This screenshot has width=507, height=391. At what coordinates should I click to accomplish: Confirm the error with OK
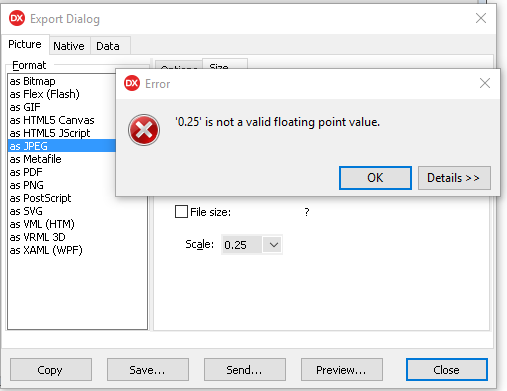click(x=375, y=178)
